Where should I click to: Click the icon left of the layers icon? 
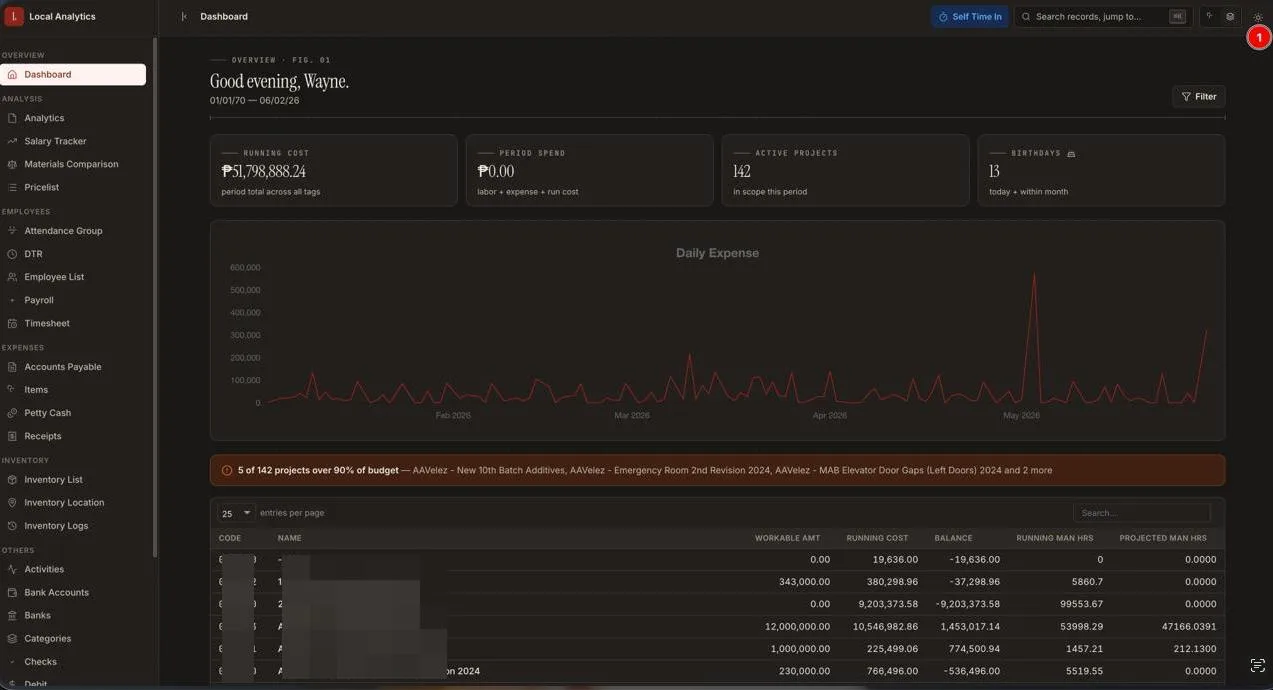click(x=1209, y=16)
